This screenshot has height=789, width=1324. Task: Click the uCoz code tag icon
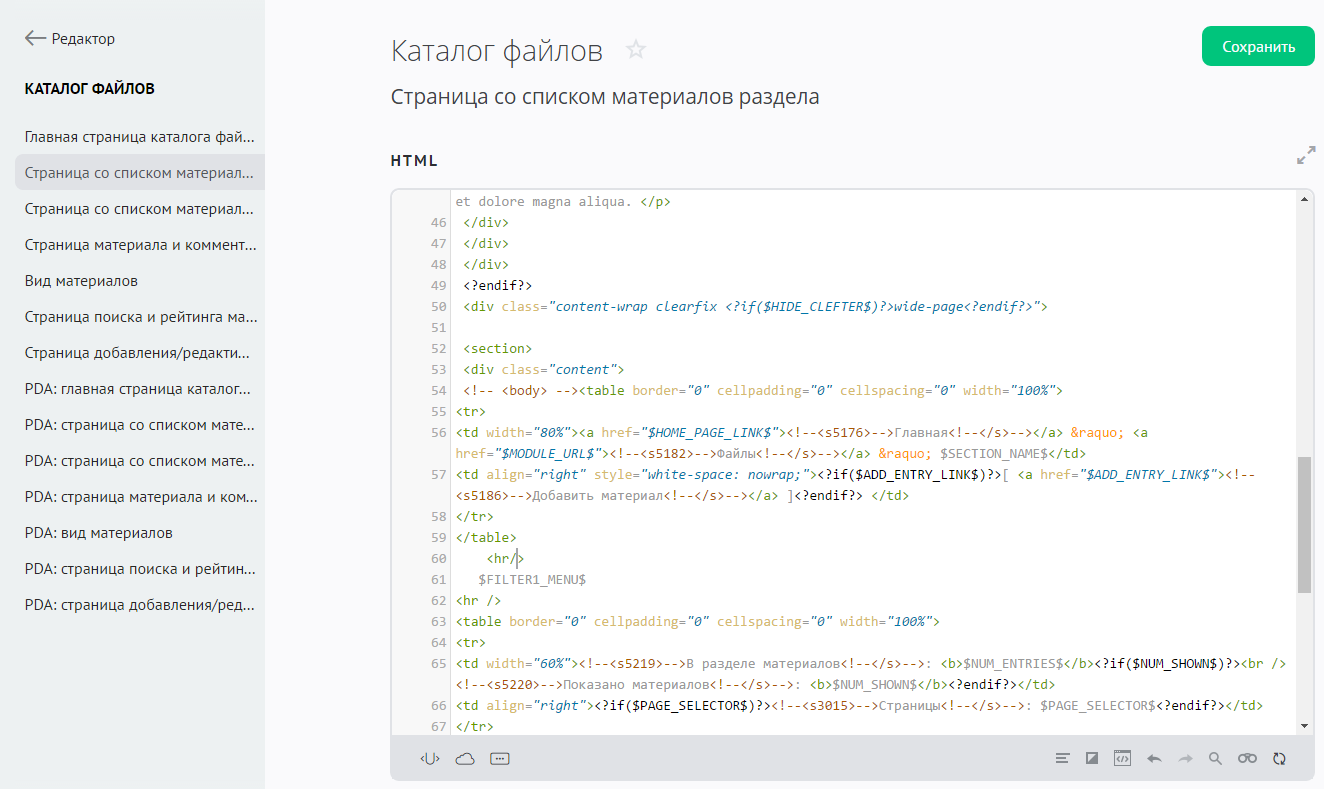[430, 759]
